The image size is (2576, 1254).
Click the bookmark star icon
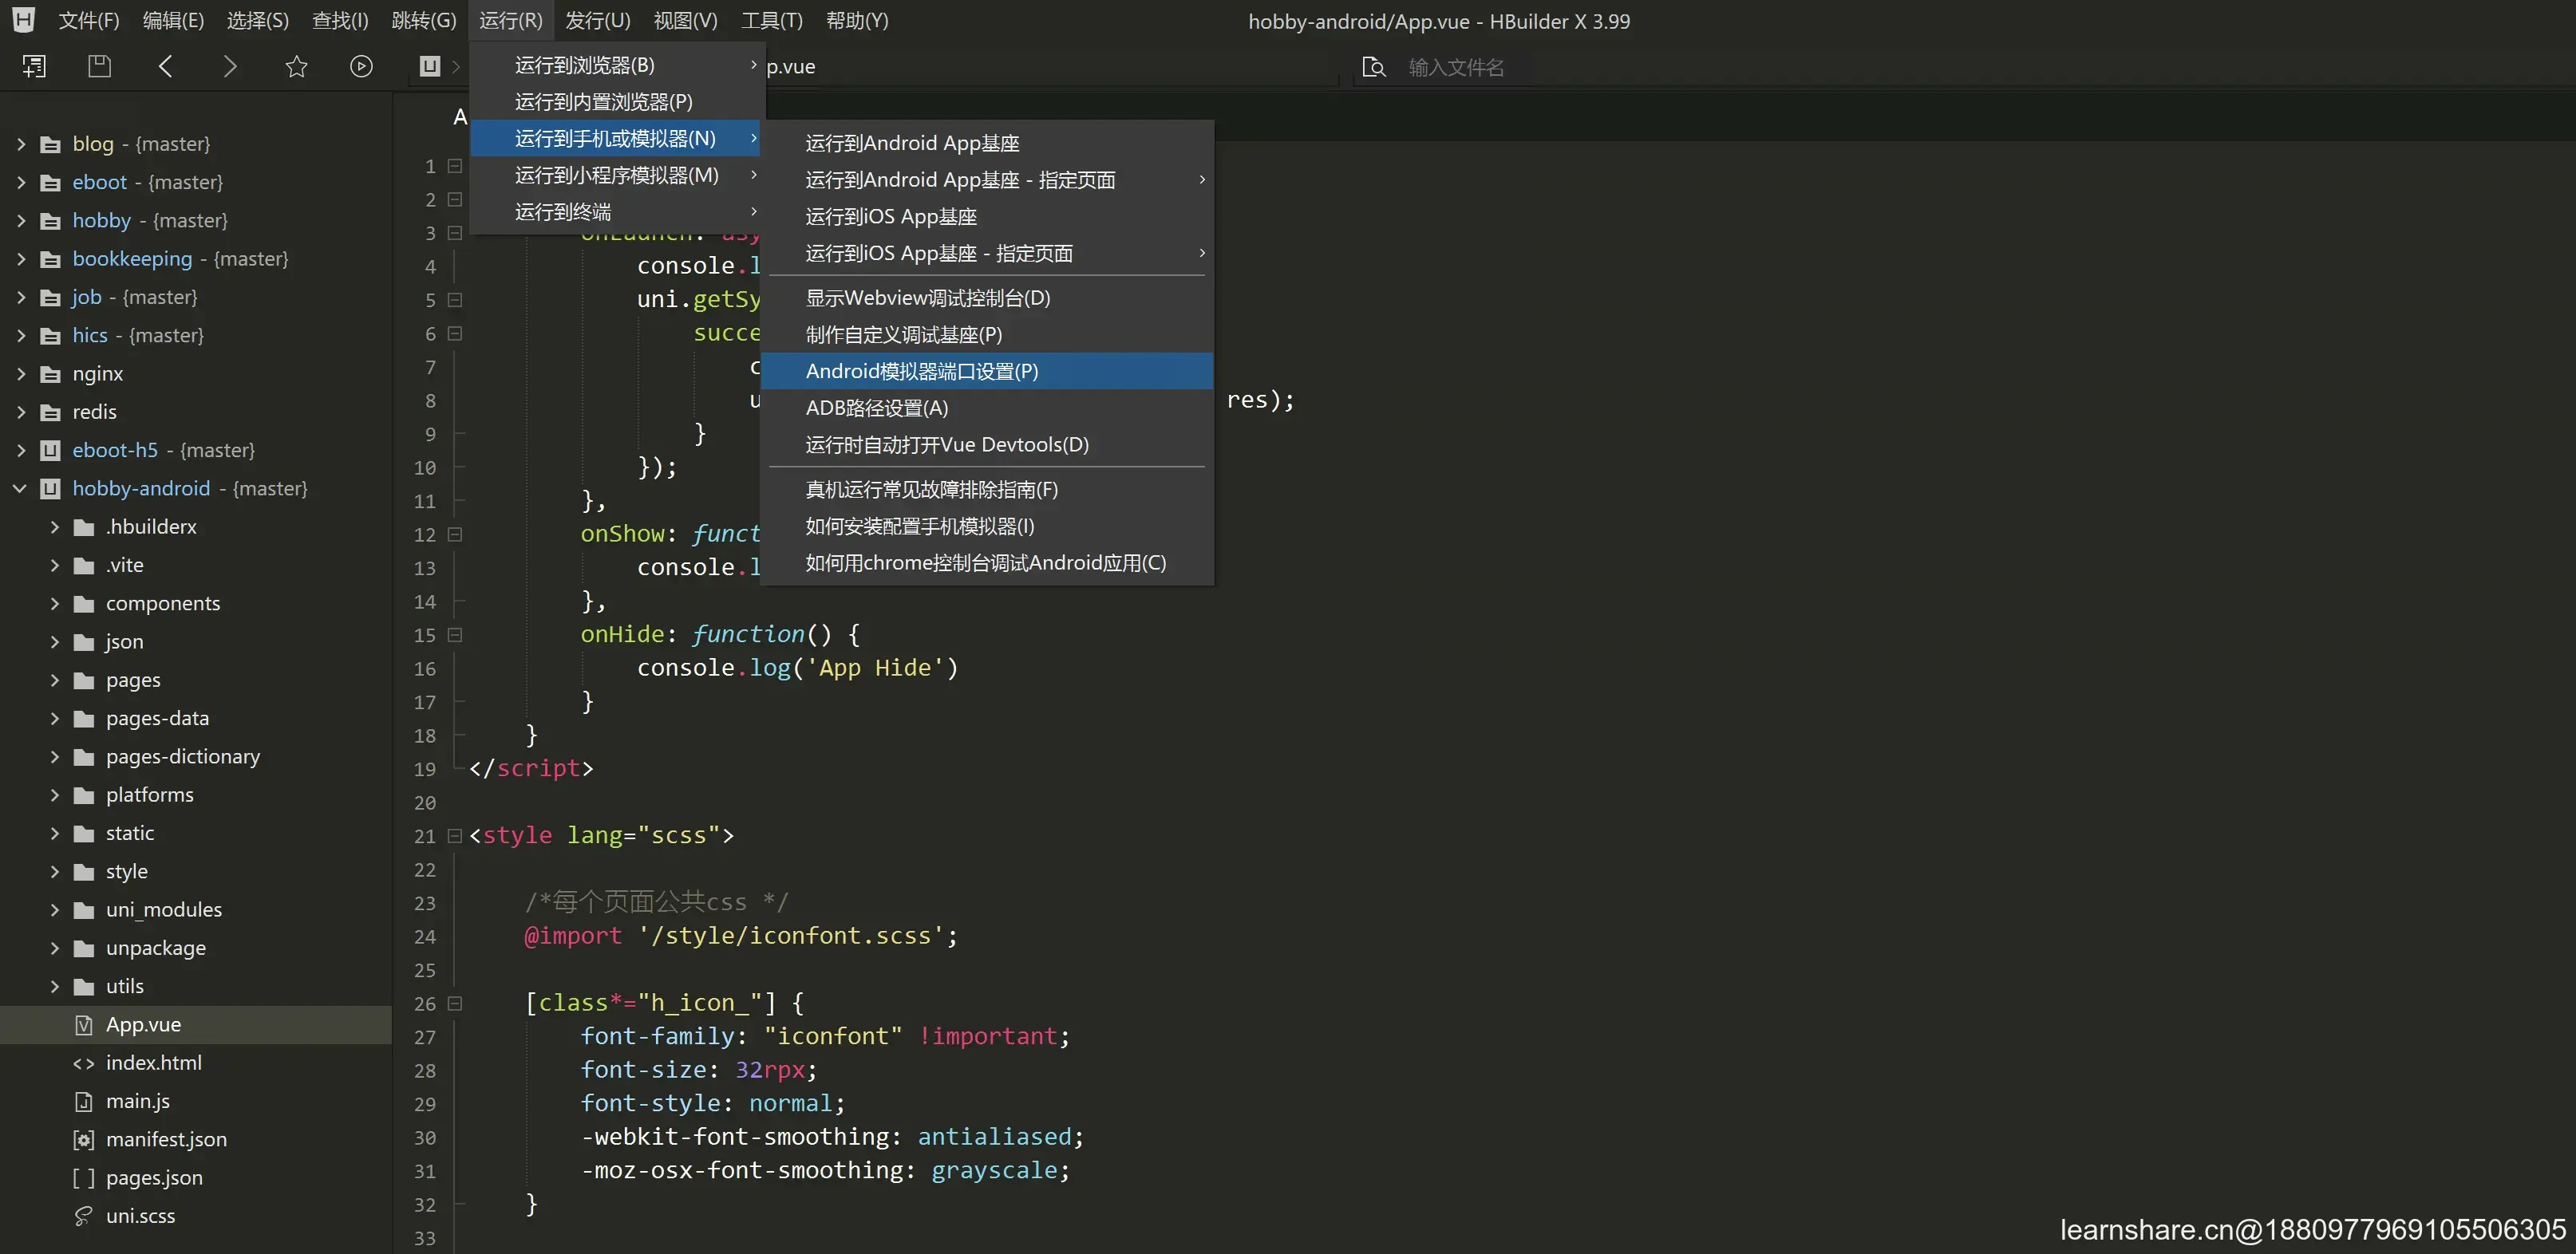point(296,67)
